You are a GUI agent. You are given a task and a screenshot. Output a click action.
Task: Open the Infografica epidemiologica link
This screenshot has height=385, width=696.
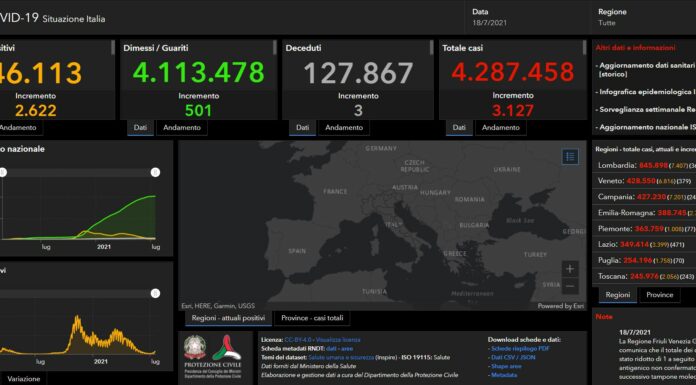(x=647, y=92)
